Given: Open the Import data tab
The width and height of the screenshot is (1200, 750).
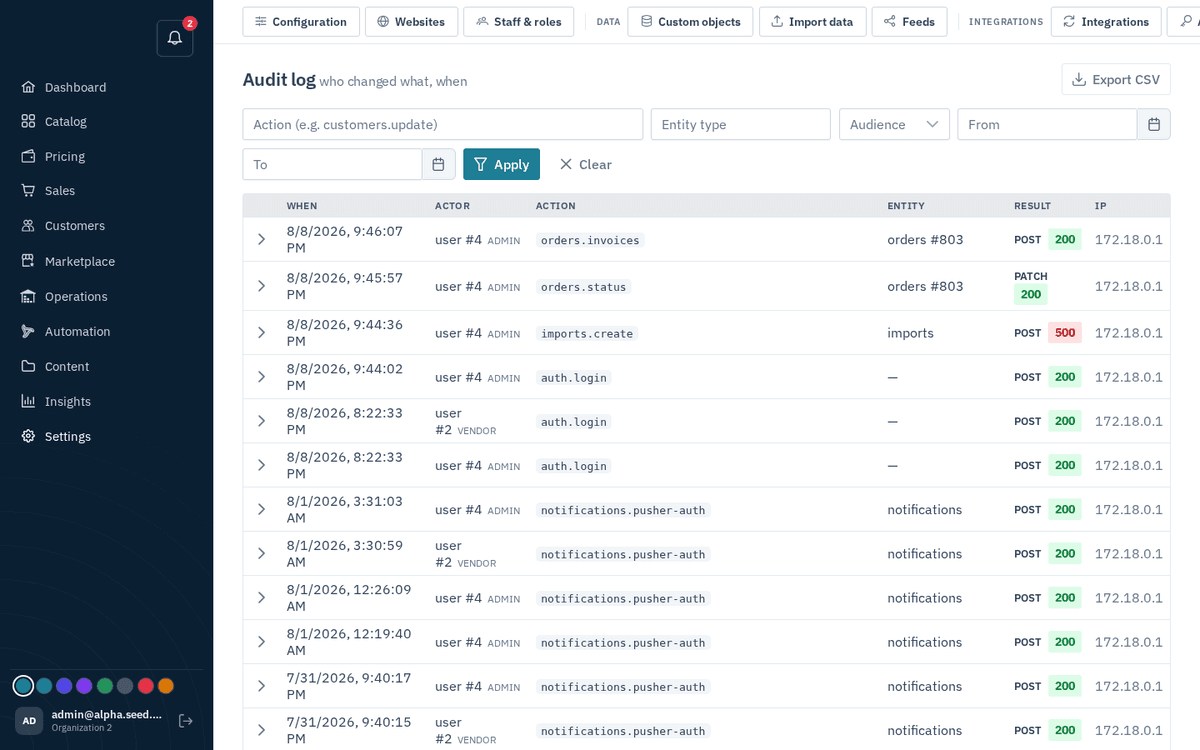Looking at the screenshot, I should 813,21.
